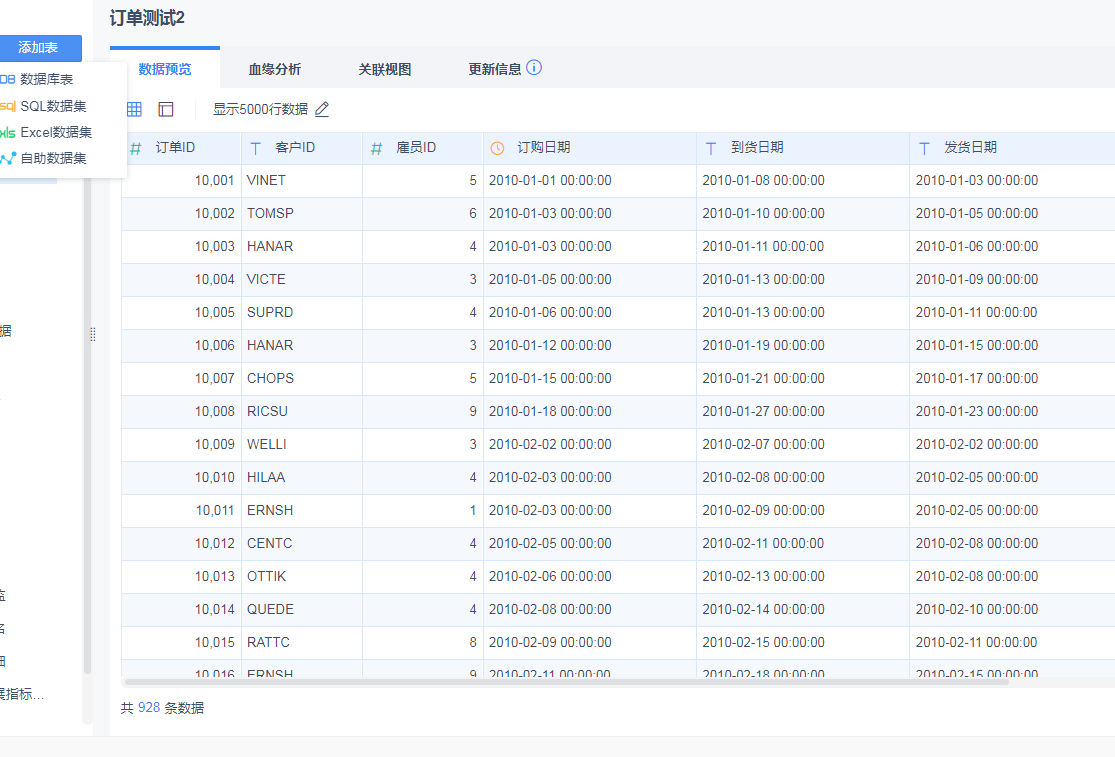Viewport: 1115px width, 757px height.
Task: Choose SQL数据集 from the add menu
Action: click(x=52, y=106)
